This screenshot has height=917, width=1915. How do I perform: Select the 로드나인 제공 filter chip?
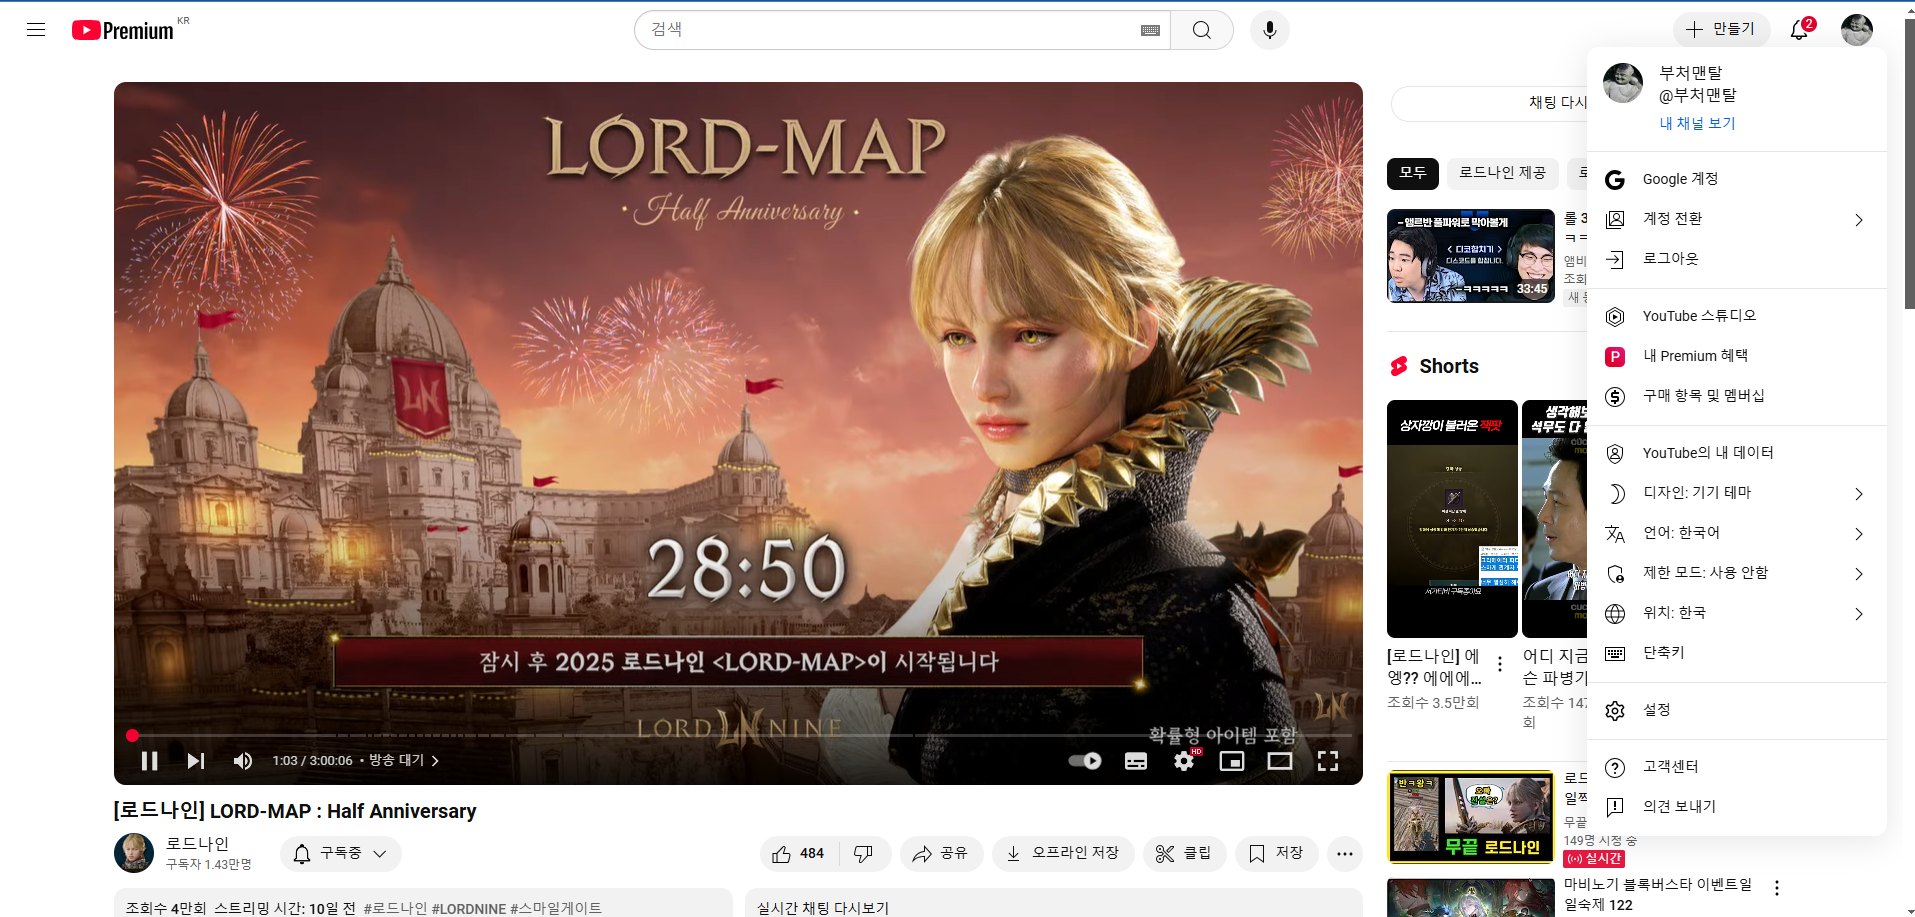tap(1502, 173)
